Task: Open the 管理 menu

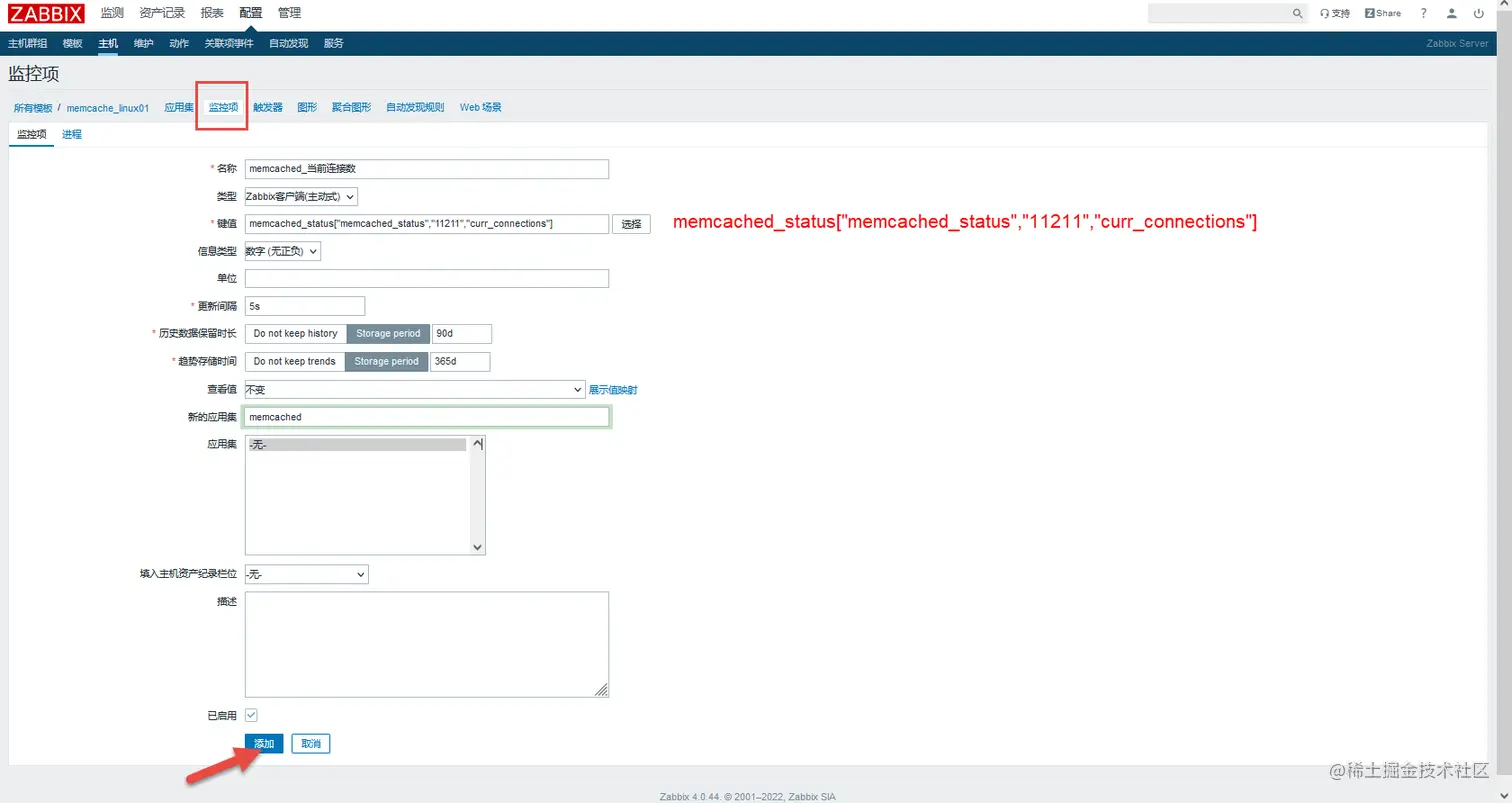Action: (x=289, y=13)
